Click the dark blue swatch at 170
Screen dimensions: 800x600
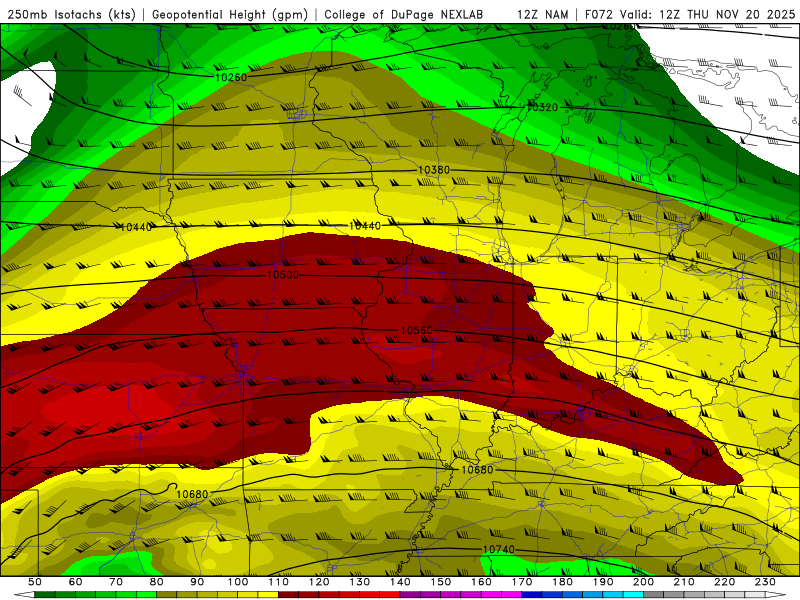pos(532,595)
